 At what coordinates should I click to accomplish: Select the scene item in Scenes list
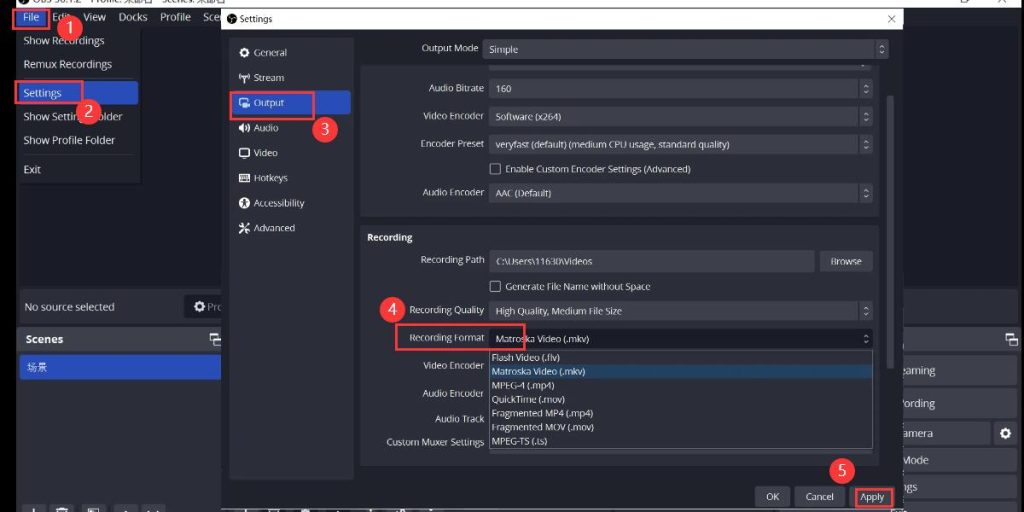pyautogui.click(x=118, y=367)
